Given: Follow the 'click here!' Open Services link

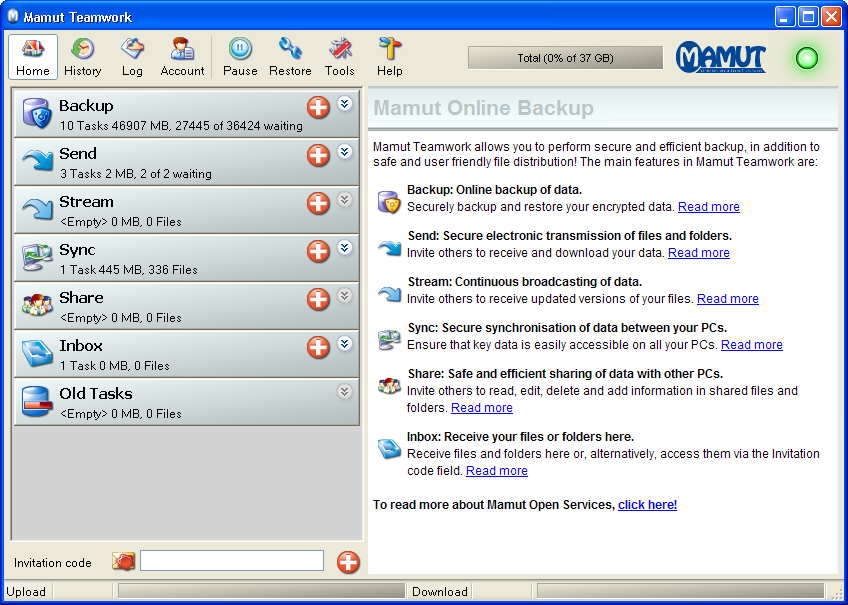Looking at the screenshot, I should (647, 504).
